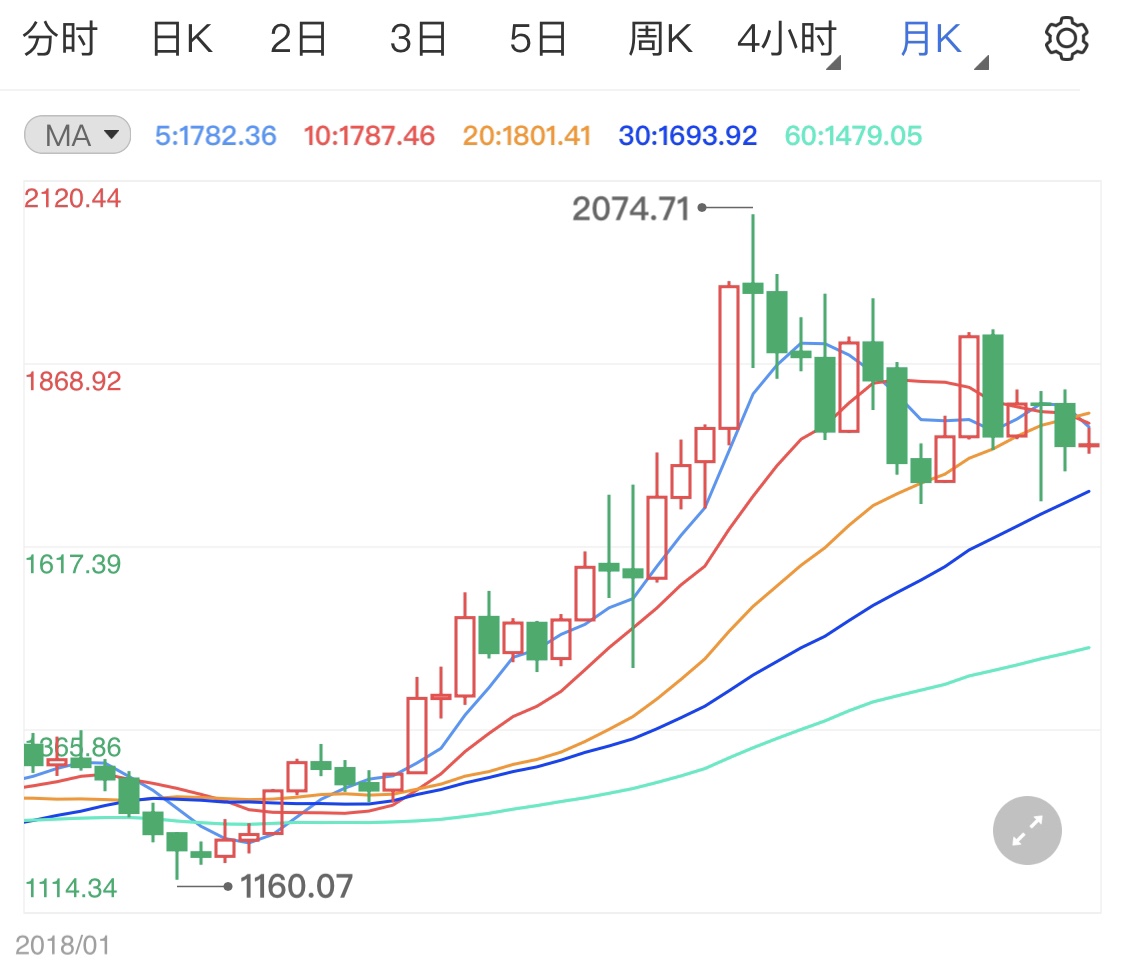
Task: Select the 日K chart tab
Action: pyautogui.click(x=180, y=40)
